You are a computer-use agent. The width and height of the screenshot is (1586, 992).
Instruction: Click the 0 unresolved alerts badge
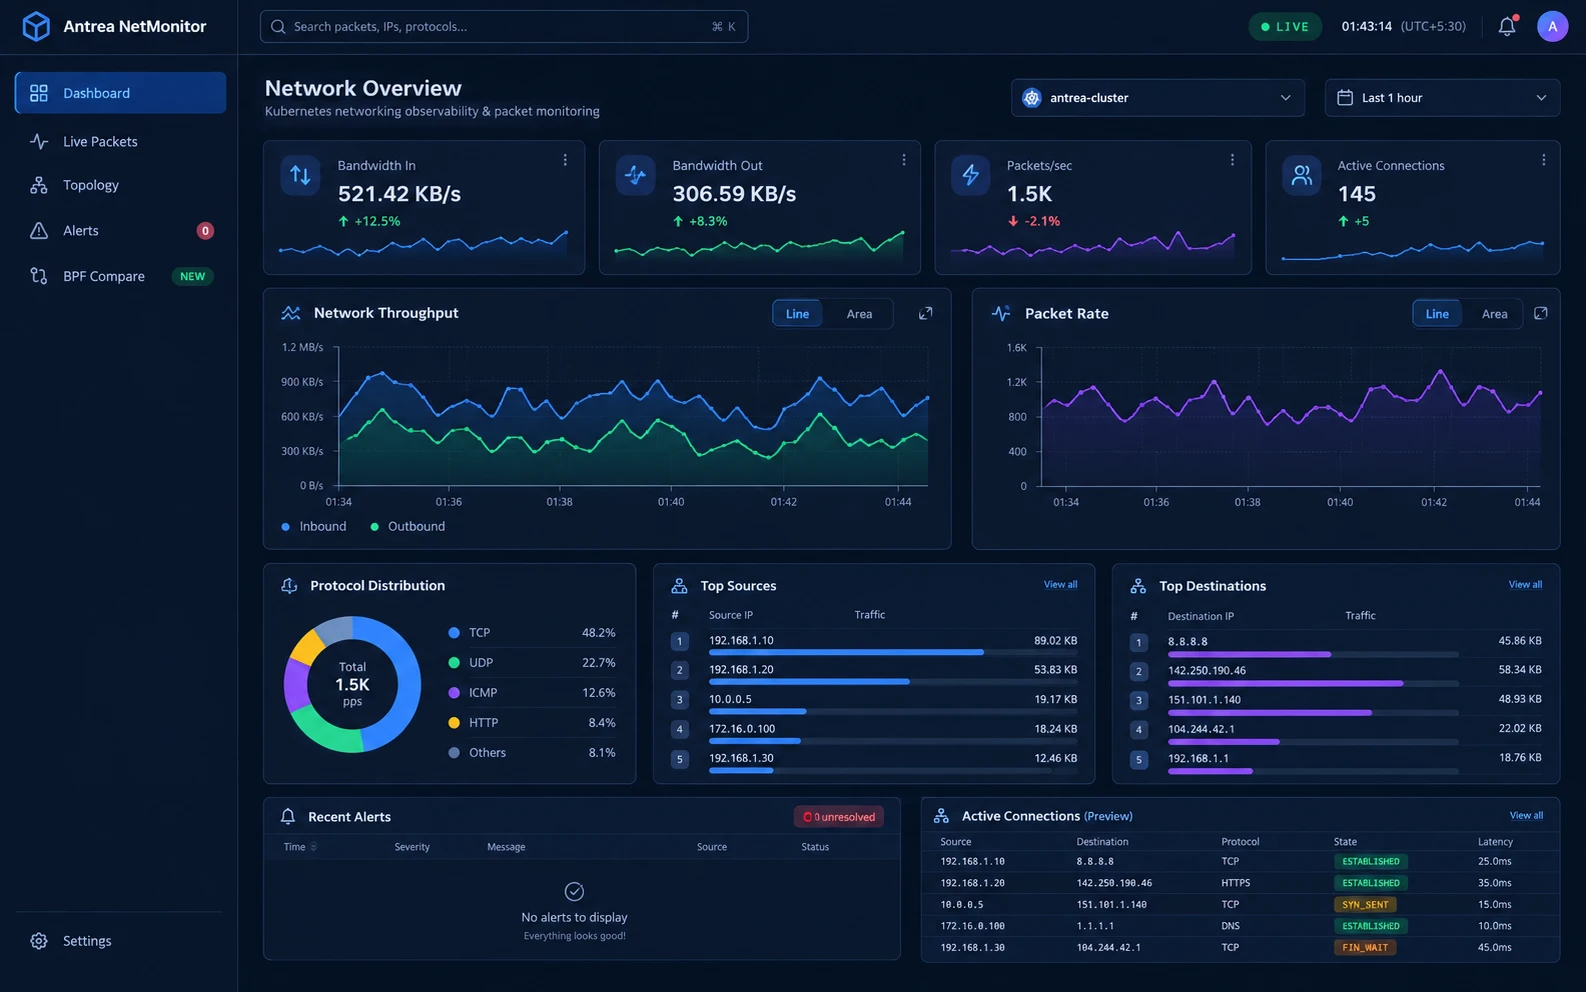pyautogui.click(x=839, y=817)
